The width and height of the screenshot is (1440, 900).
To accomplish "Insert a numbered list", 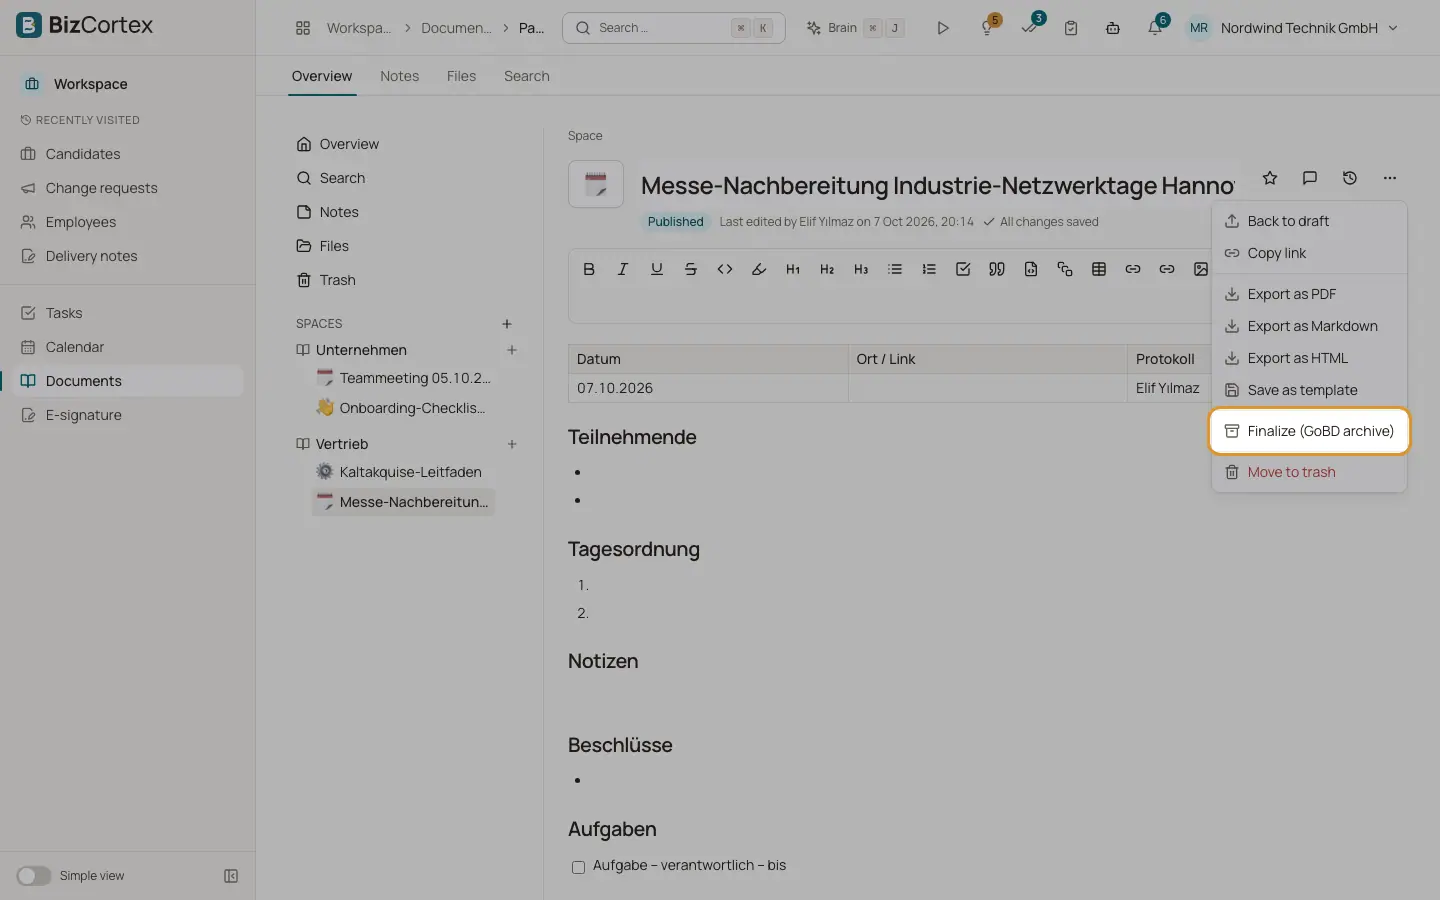I will point(929,269).
